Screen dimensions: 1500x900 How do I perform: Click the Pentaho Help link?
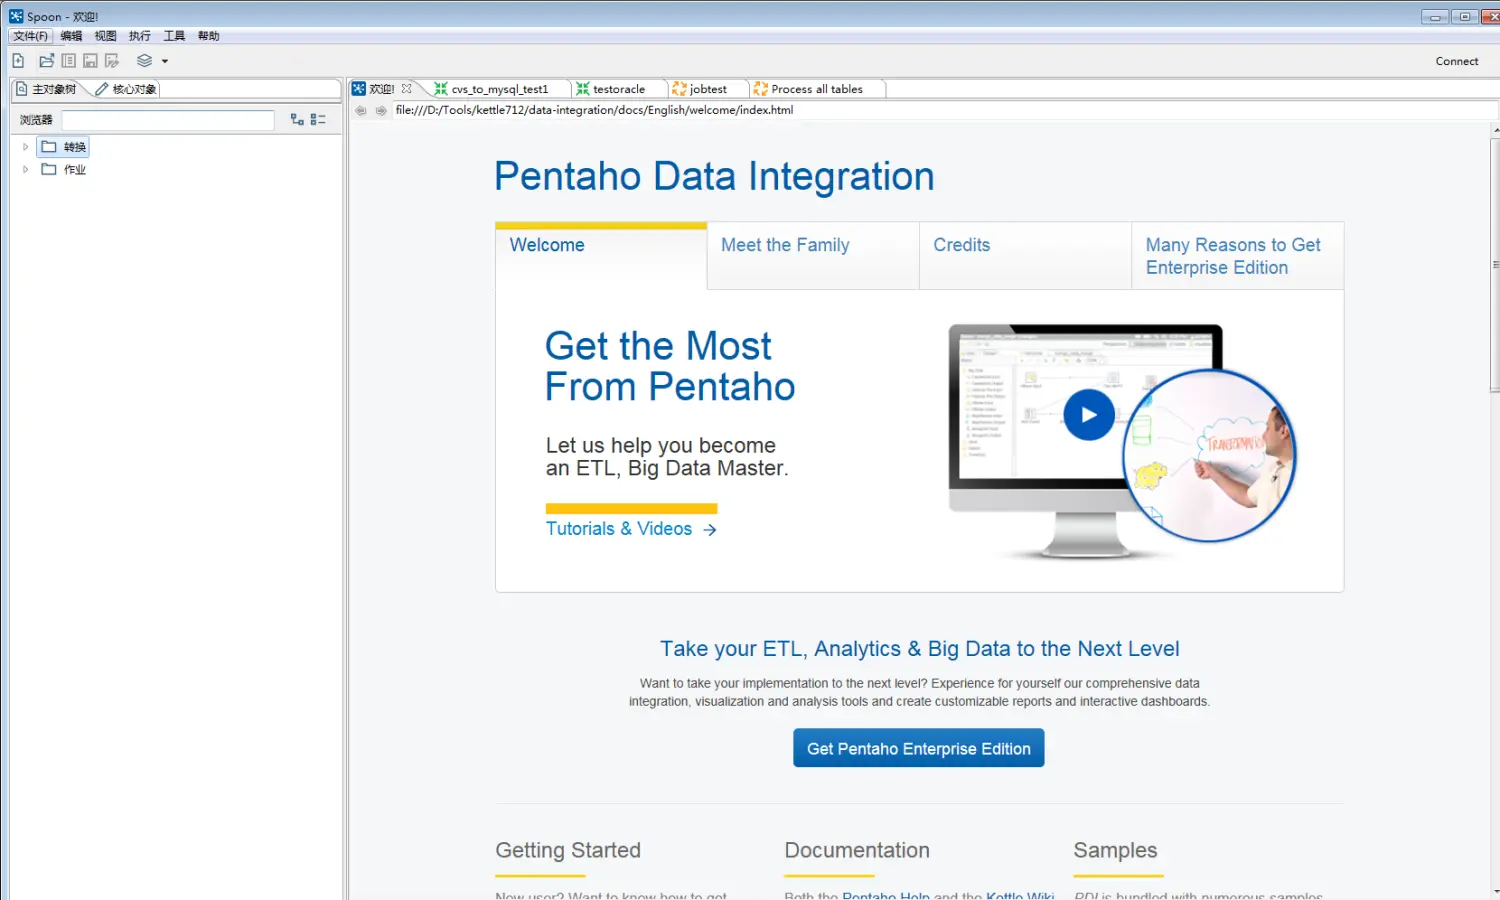pos(885,896)
